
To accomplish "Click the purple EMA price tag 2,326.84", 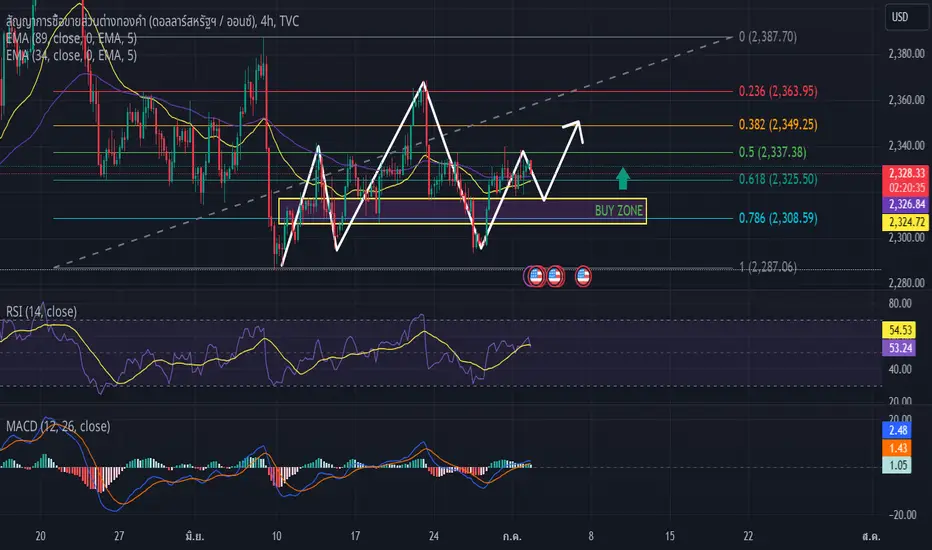I will (906, 205).
